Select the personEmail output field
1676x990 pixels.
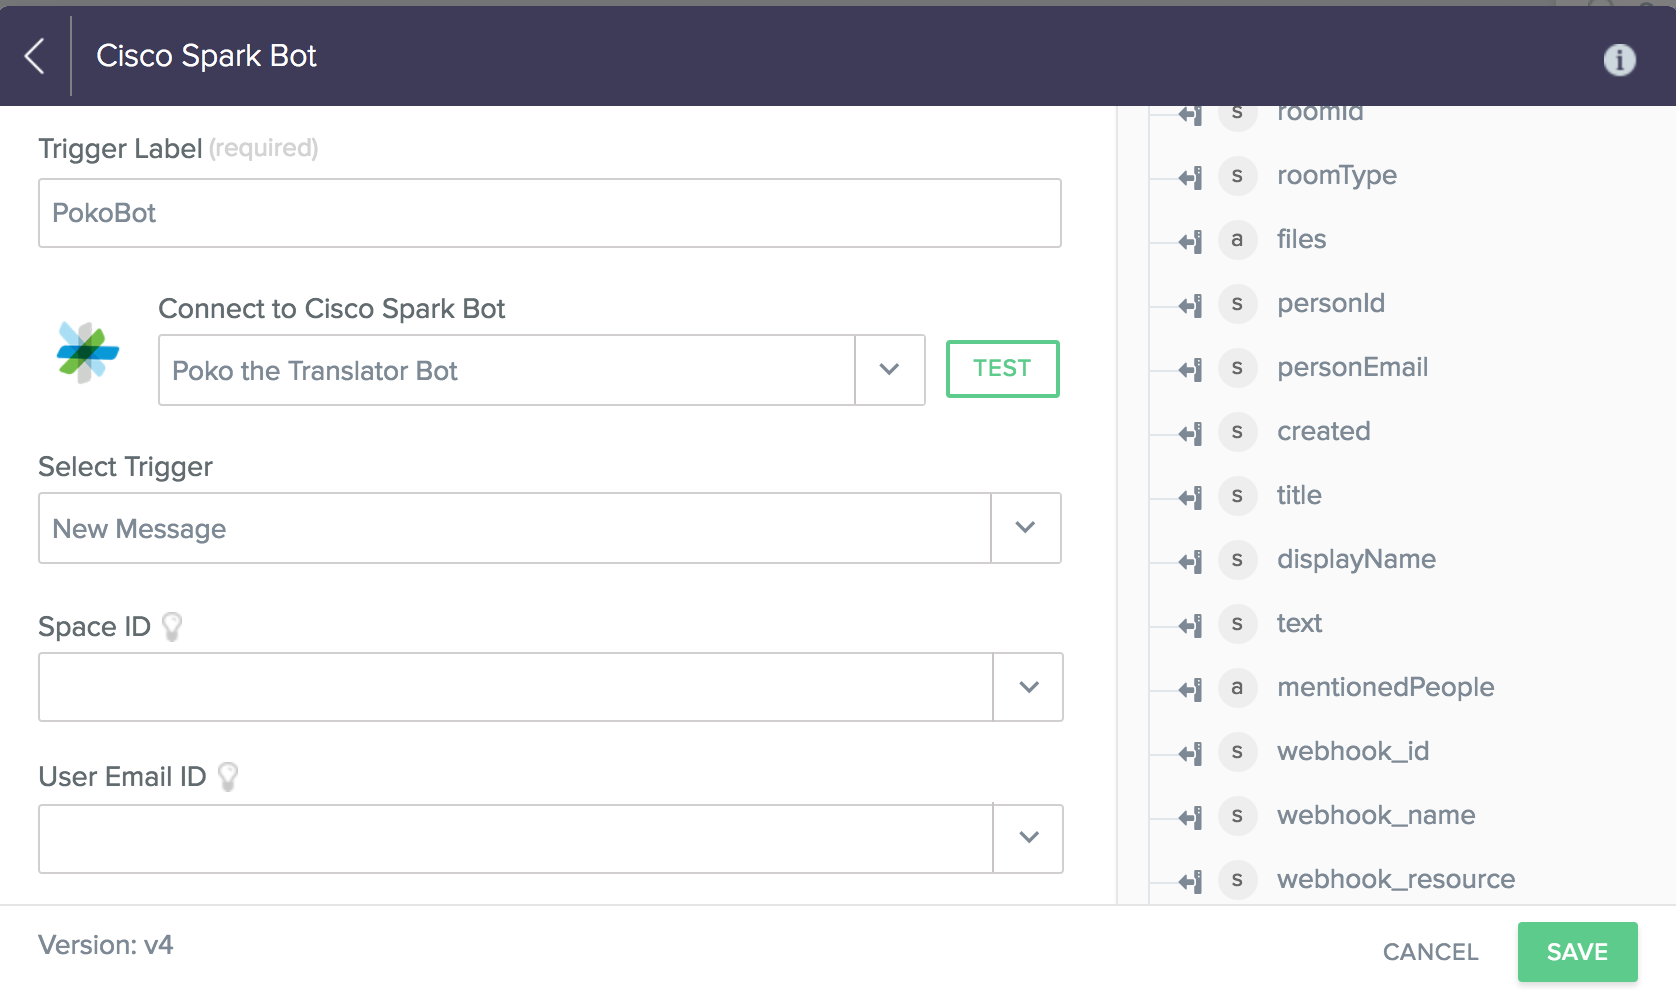1352,368
